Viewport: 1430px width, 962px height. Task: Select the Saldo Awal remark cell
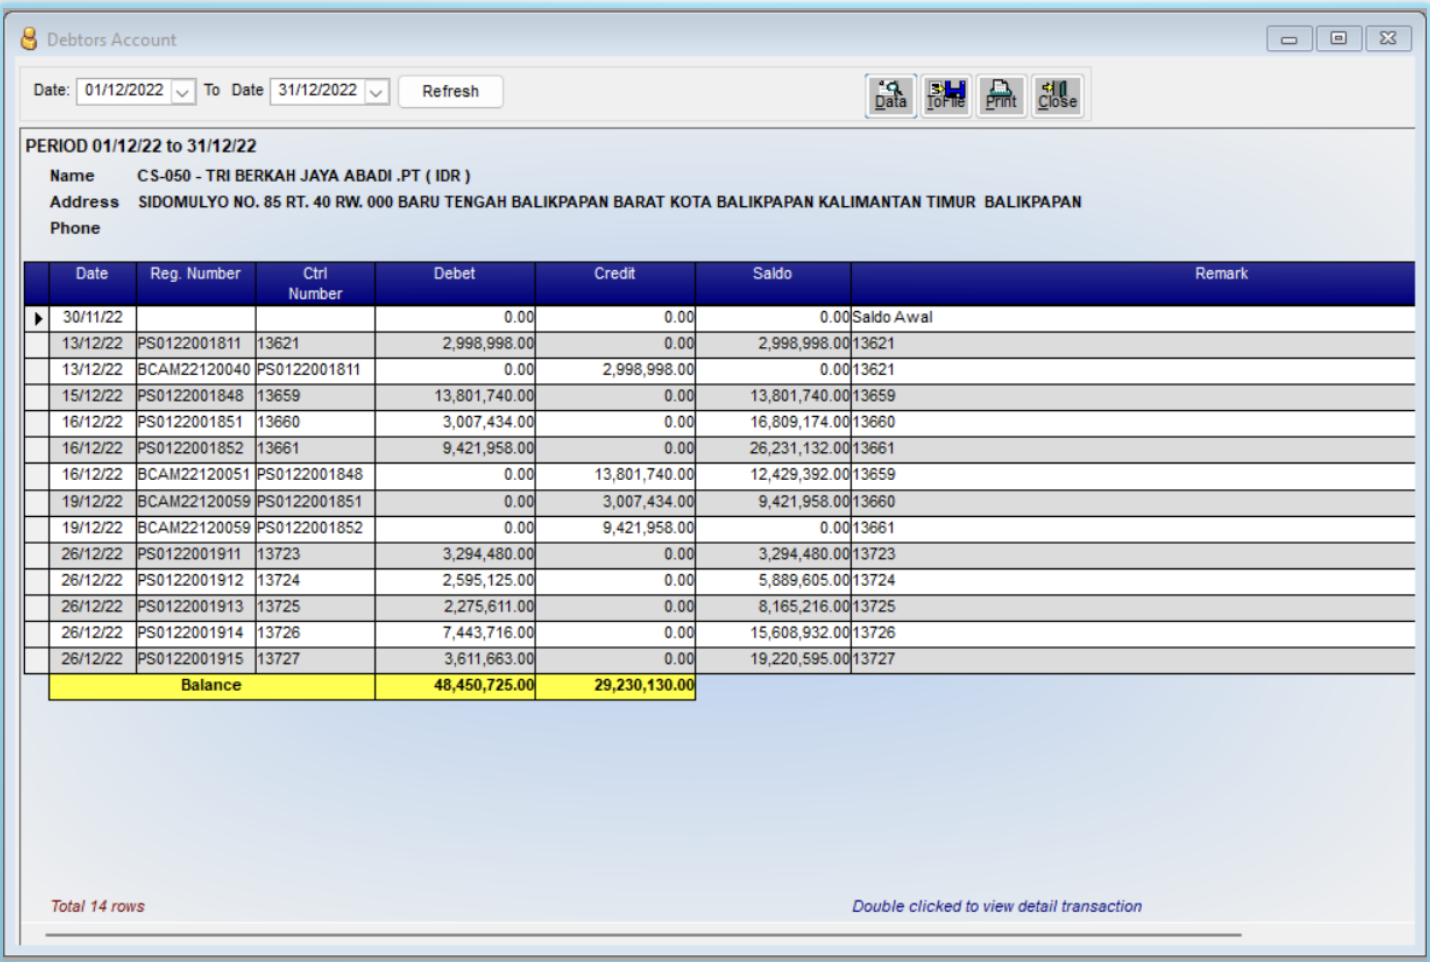[x=1133, y=317]
